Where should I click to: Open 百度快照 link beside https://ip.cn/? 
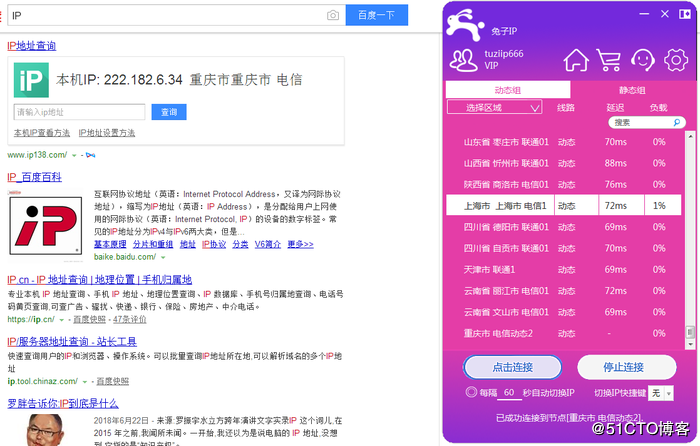[89, 319]
